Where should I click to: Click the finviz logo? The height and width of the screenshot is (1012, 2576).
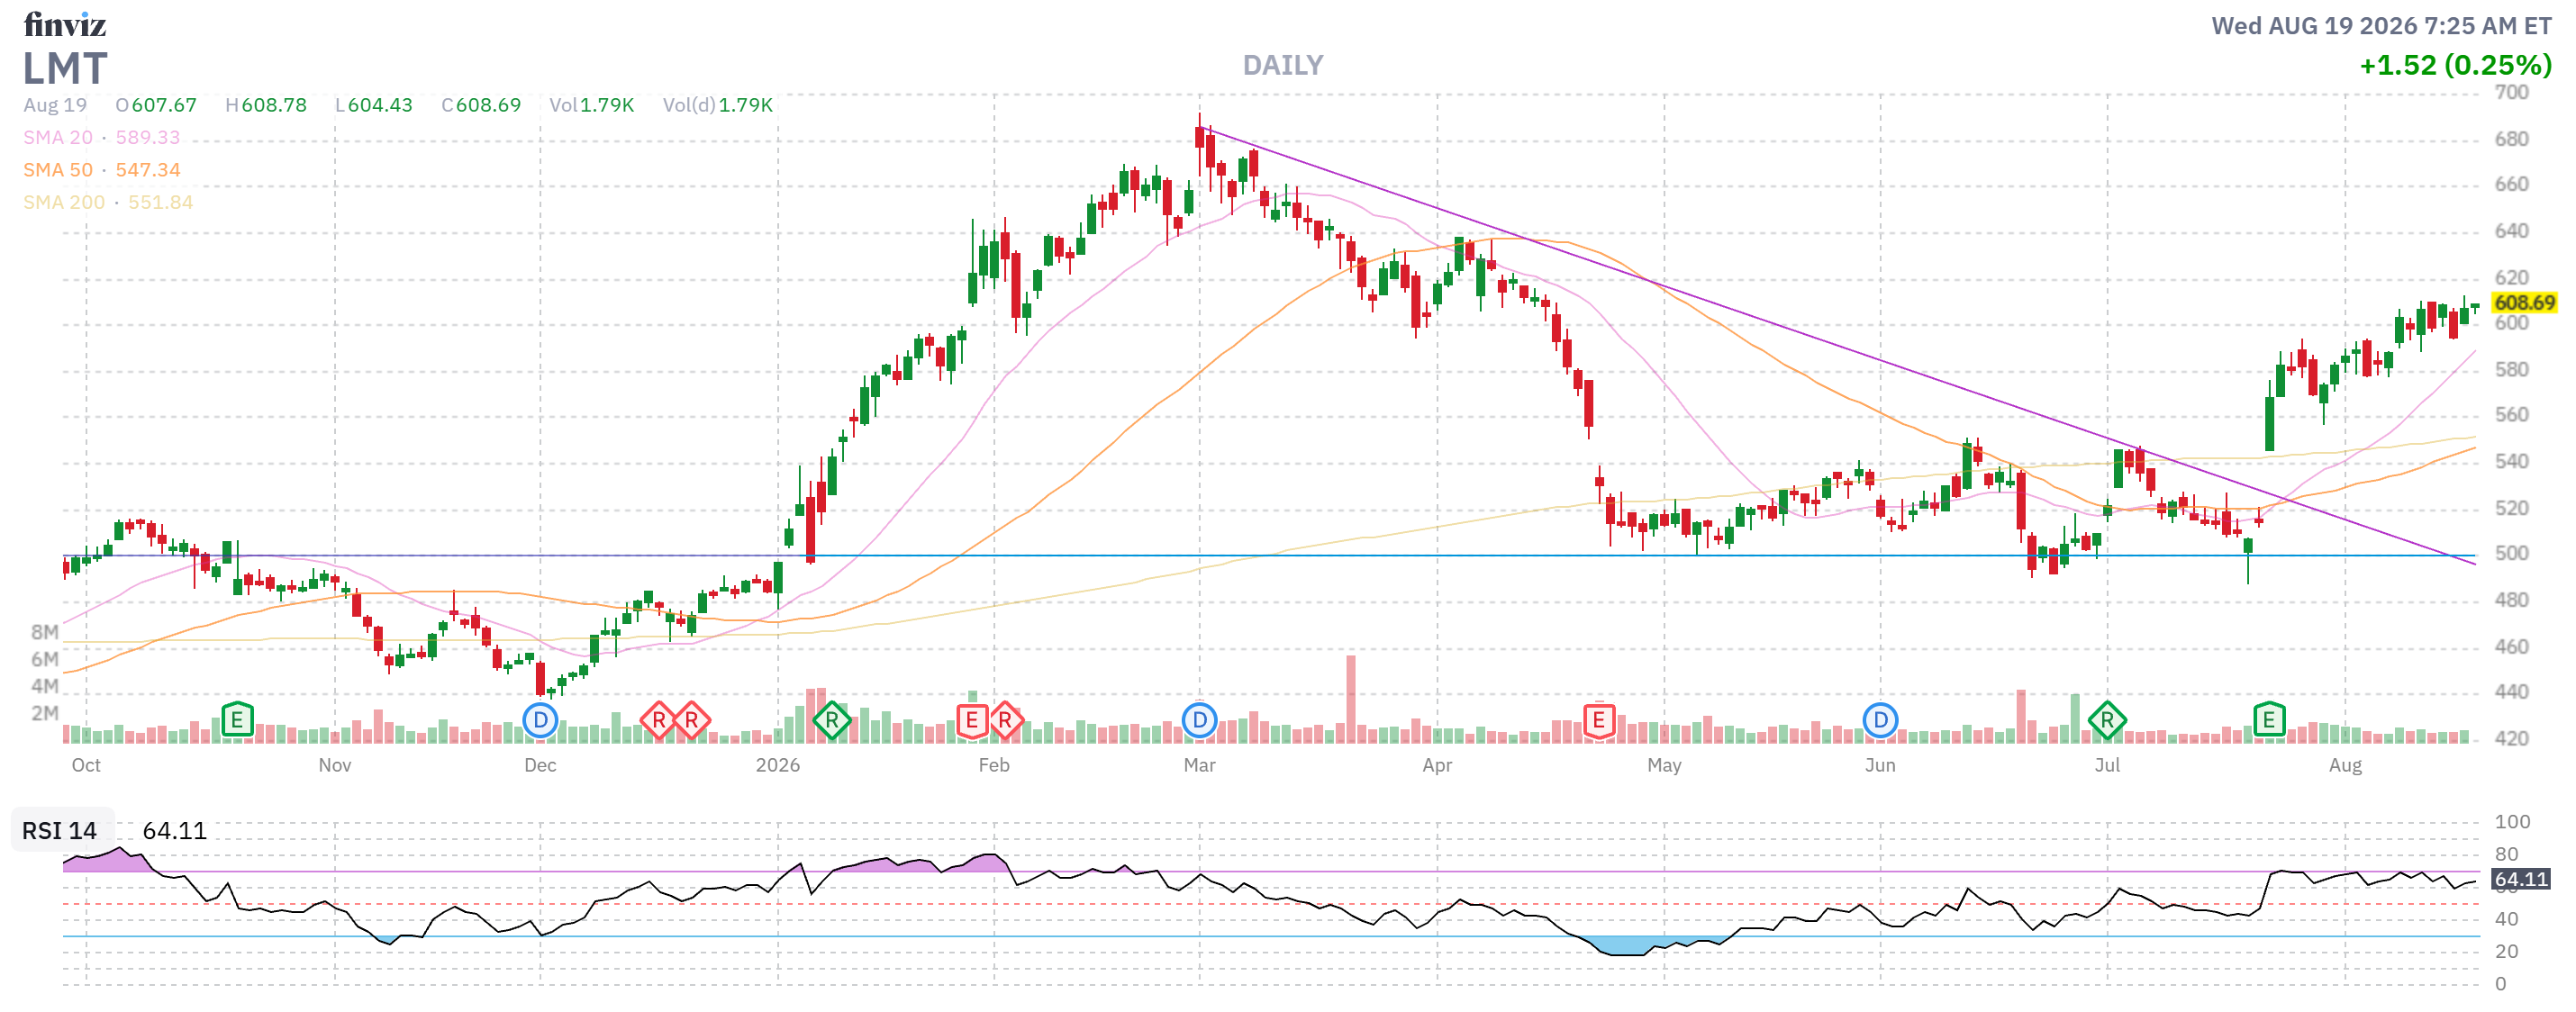tap(65, 24)
